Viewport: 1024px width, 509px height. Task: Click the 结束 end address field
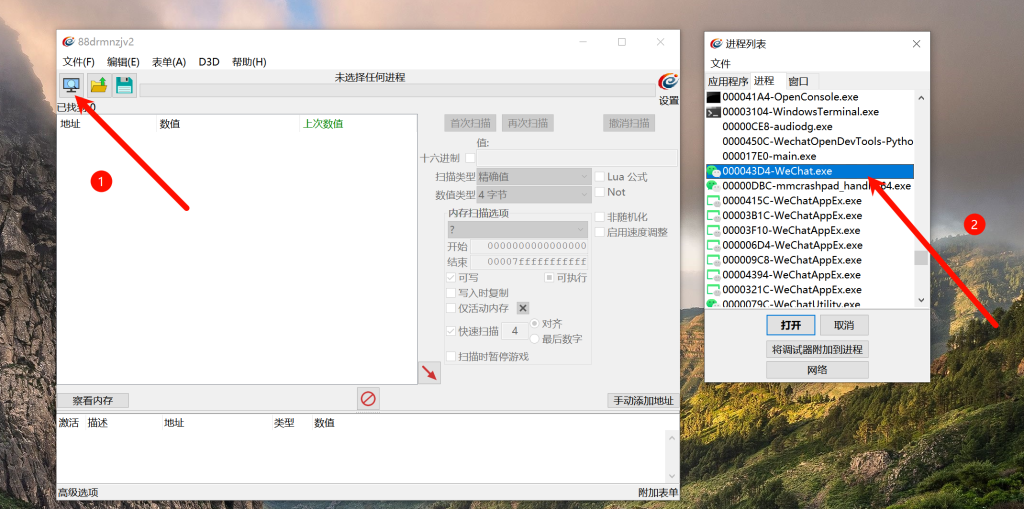[529, 262]
